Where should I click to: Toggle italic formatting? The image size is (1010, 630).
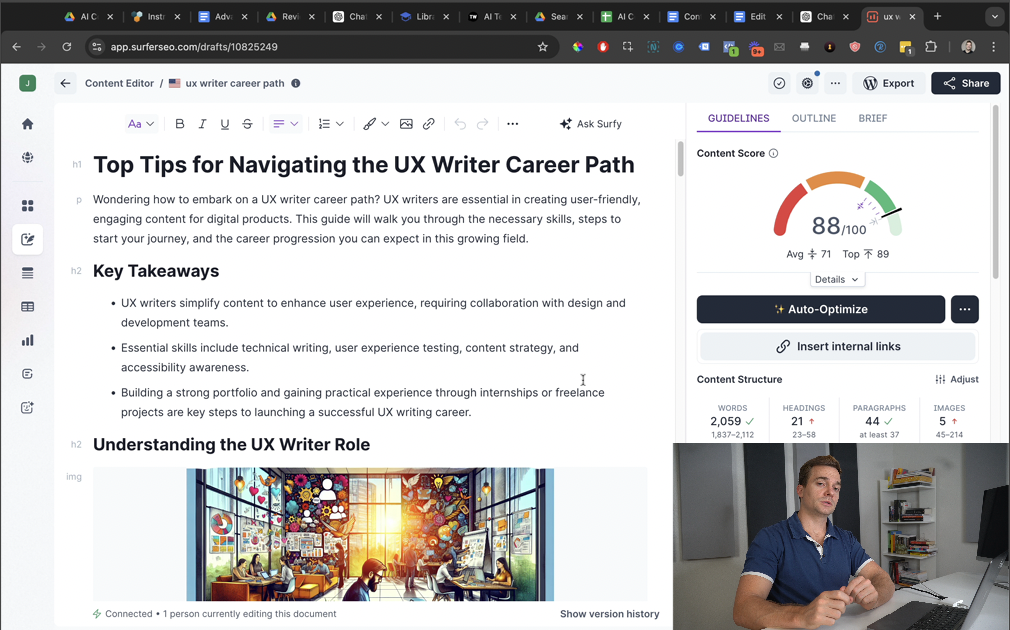(202, 124)
